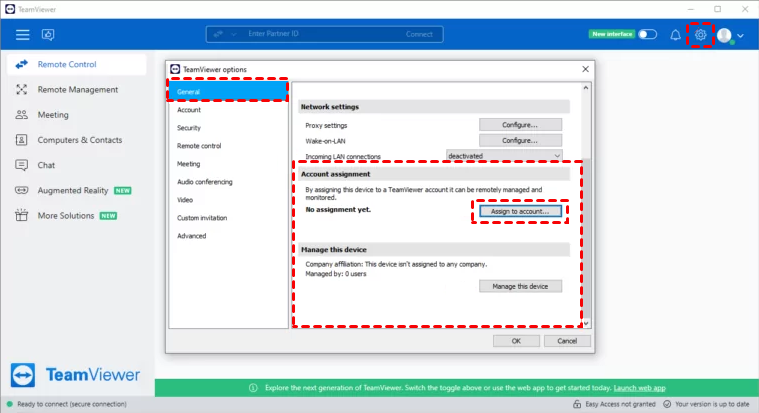
Task: Click the Computers & Contacts icon
Action: 21,140
